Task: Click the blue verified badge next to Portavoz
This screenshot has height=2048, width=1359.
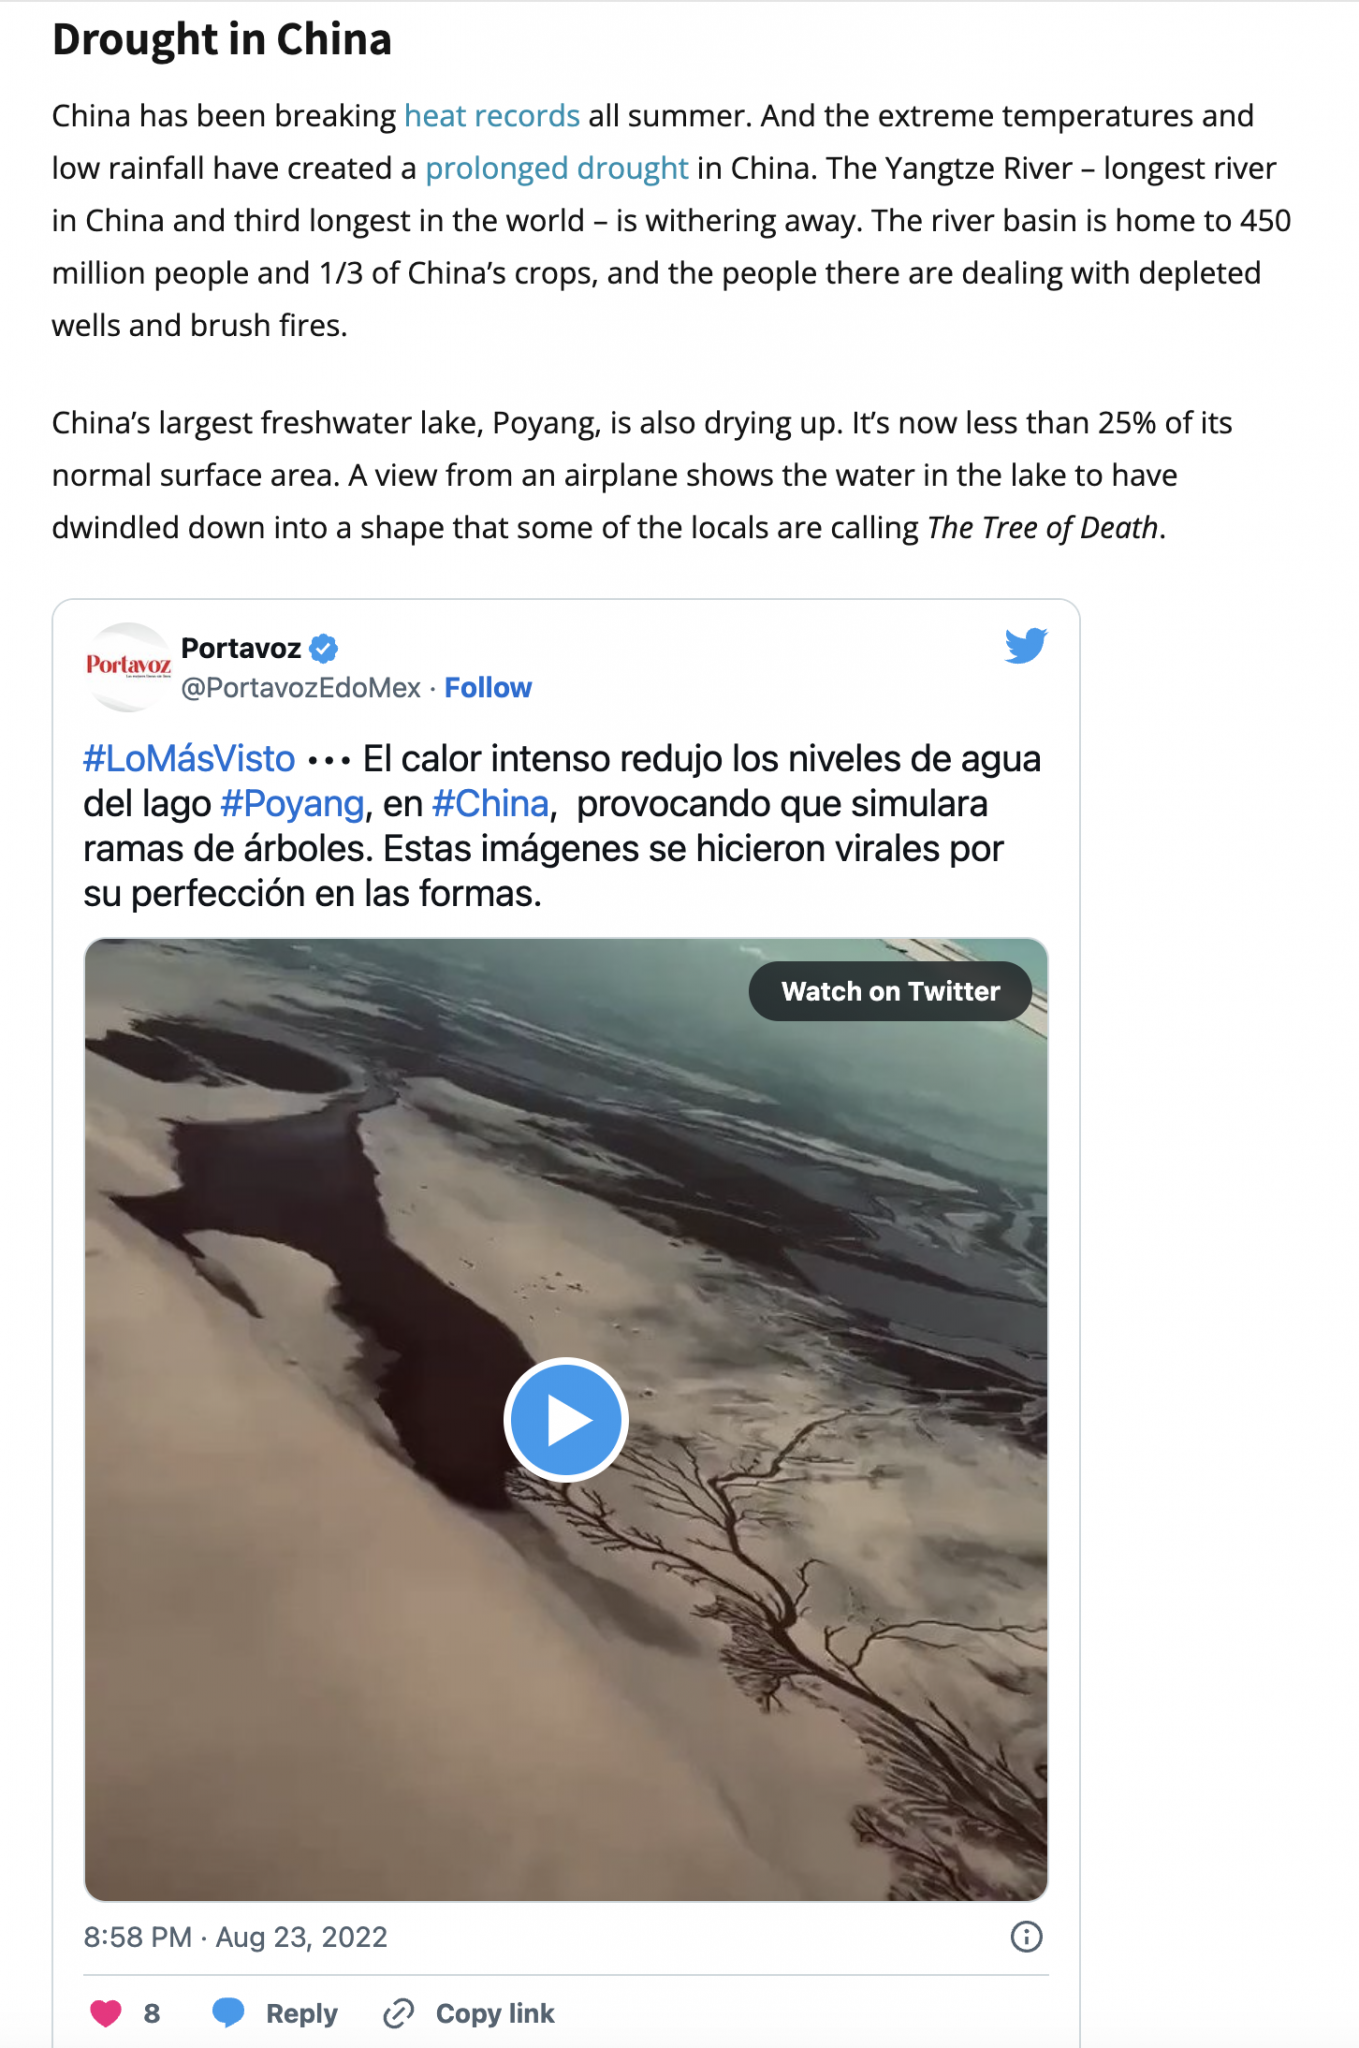Action: (323, 649)
